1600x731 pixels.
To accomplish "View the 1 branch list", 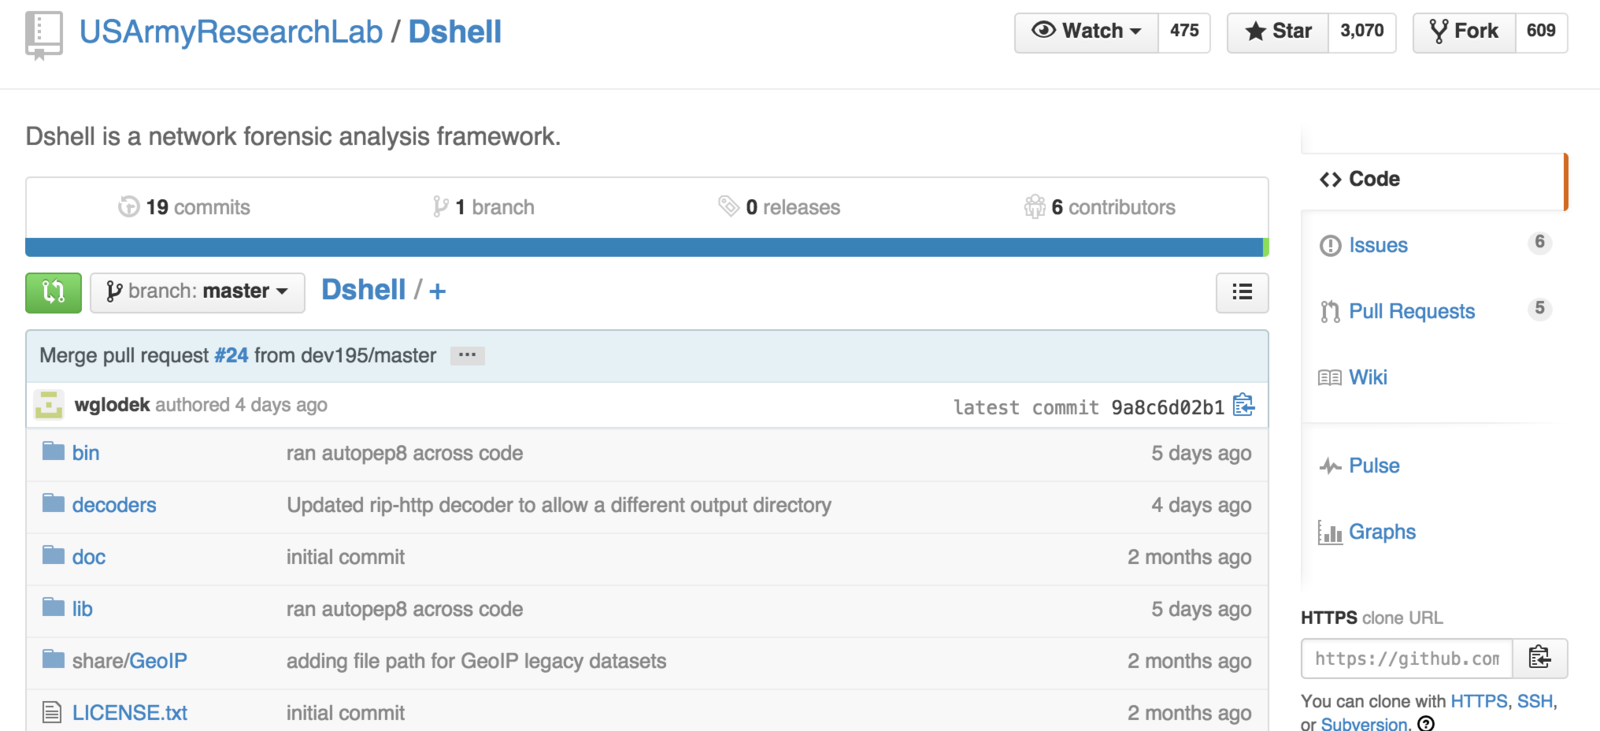I will (495, 207).
